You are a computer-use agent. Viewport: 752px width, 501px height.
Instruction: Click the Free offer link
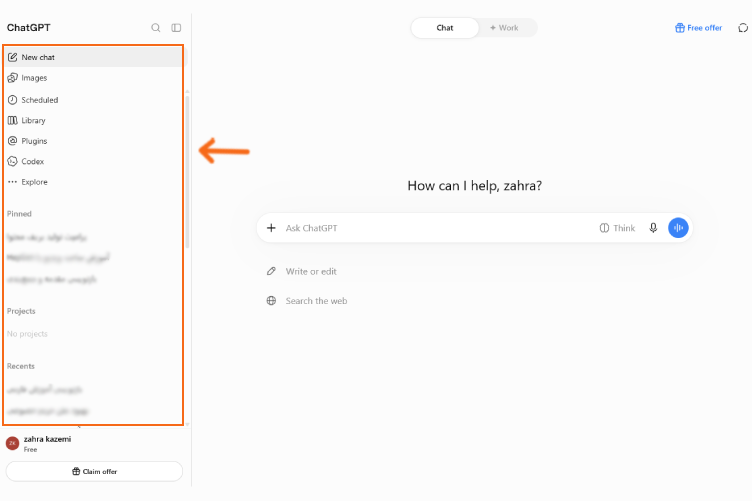pos(699,28)
